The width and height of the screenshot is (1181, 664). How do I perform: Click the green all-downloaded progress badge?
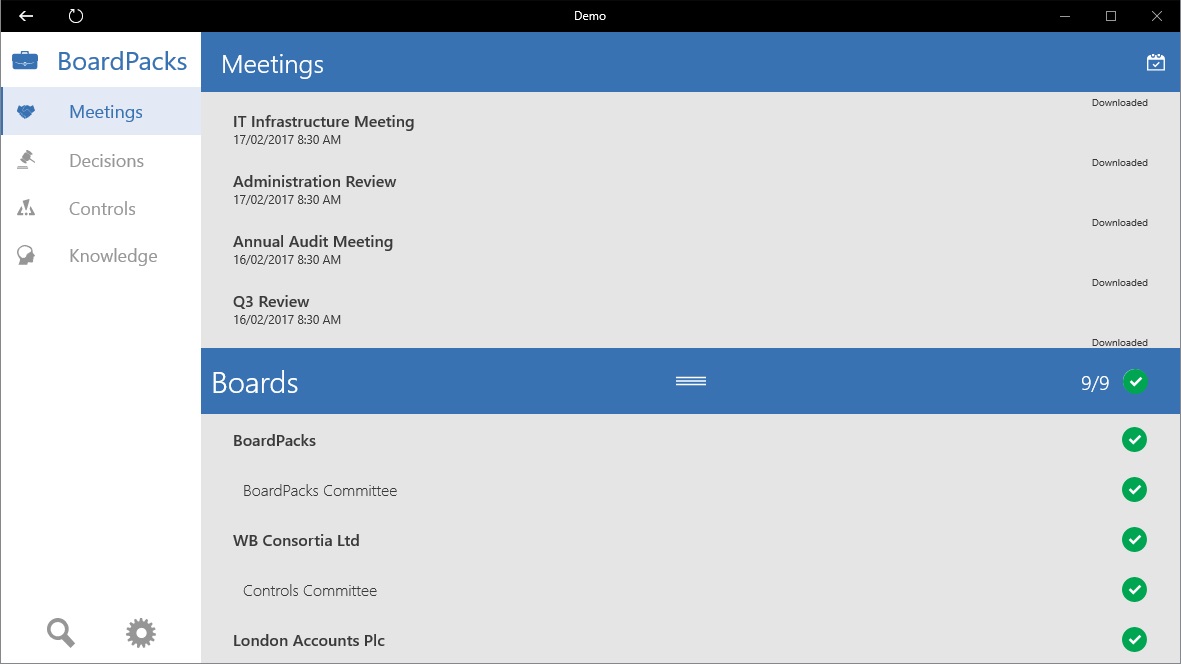click(1135, 381)
